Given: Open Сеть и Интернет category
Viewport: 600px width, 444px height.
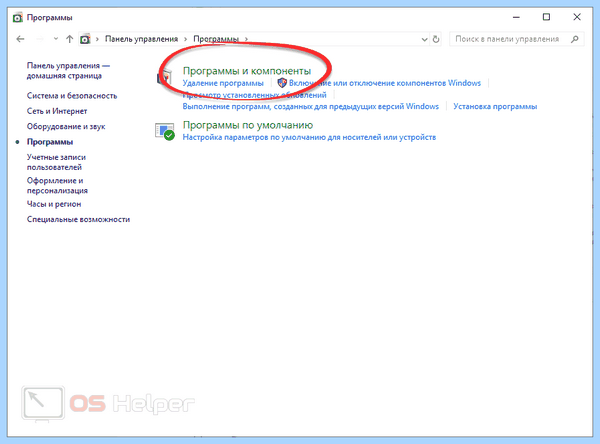Looking at the screenshot, I should pyautogui.click(x=57, y=111).
